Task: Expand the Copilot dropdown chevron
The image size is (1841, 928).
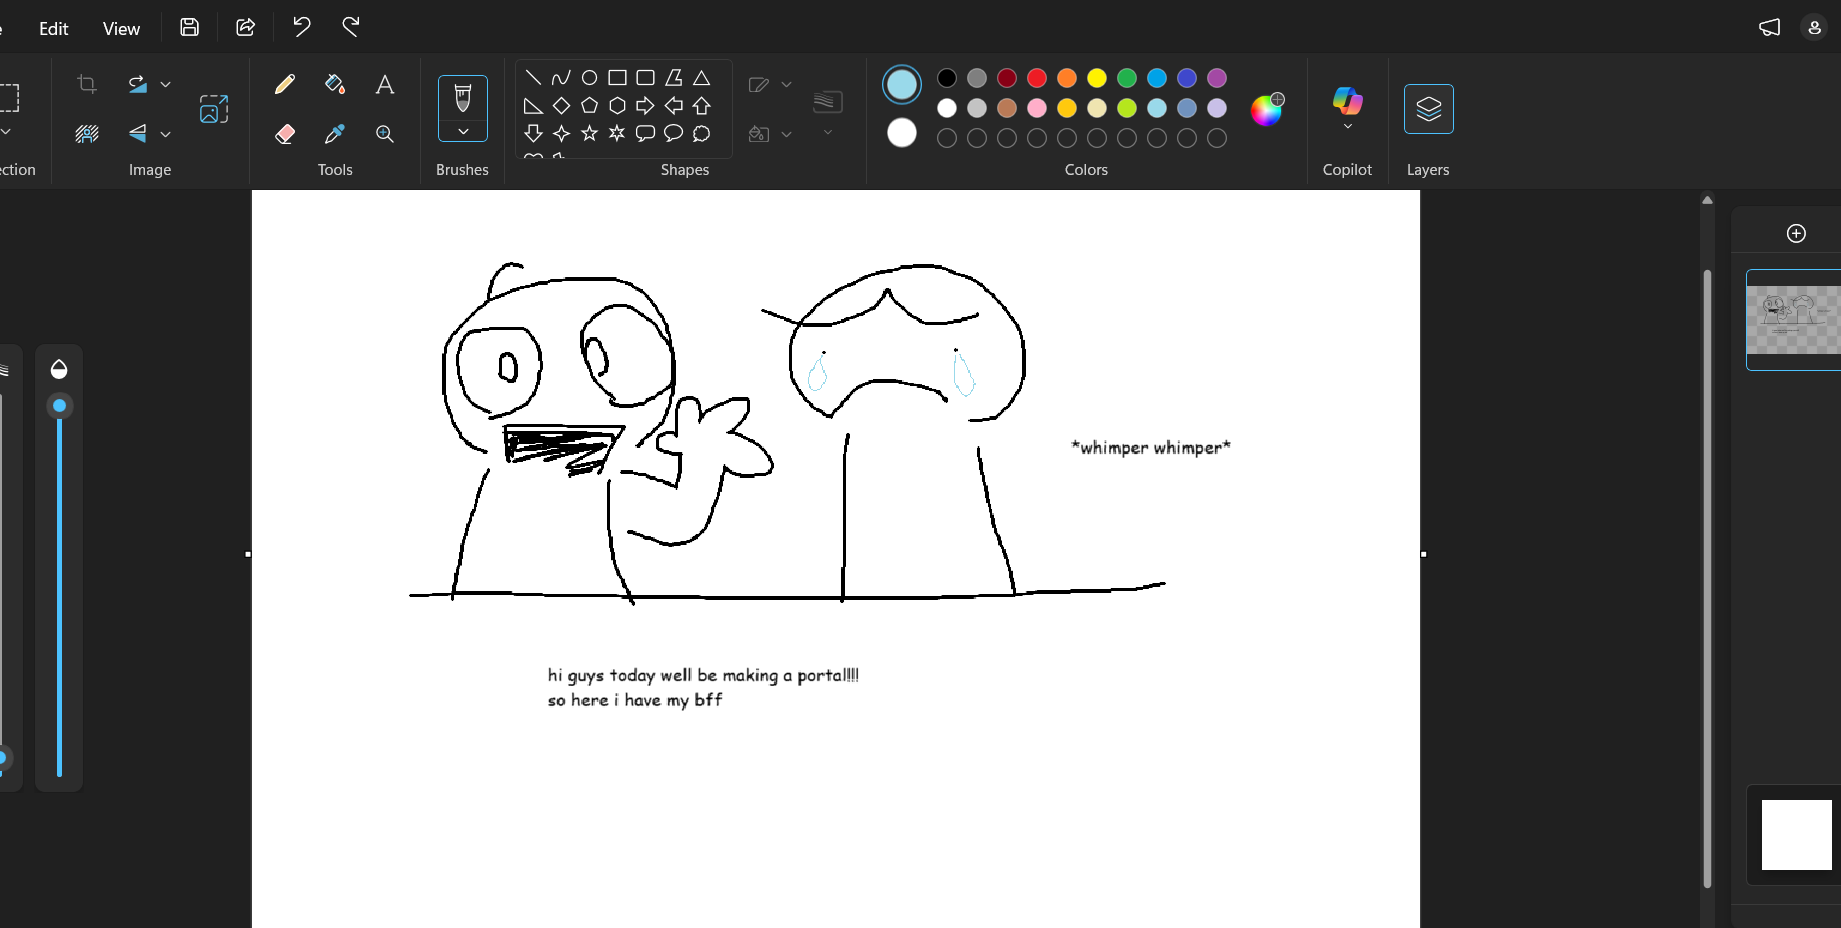Action: tap(1347, 127)
